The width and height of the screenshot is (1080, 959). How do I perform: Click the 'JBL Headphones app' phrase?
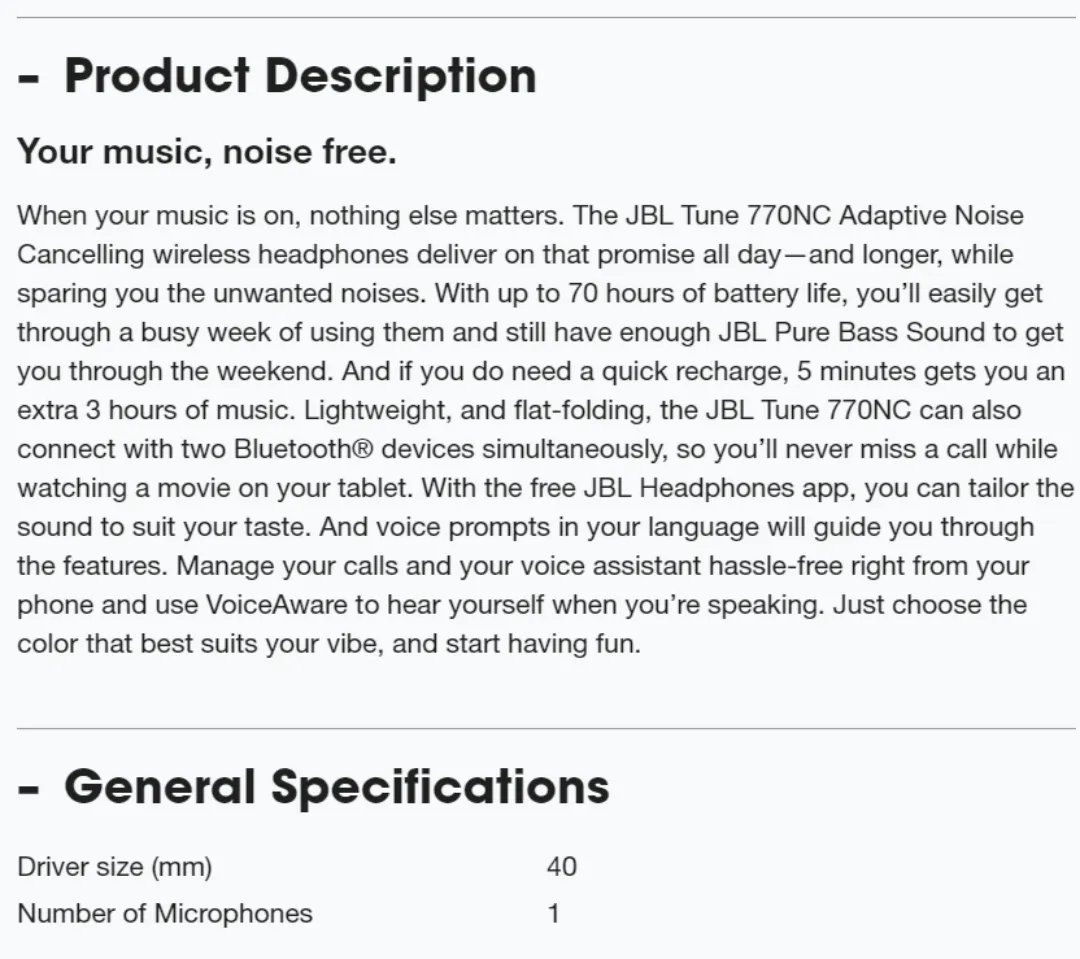720,488
